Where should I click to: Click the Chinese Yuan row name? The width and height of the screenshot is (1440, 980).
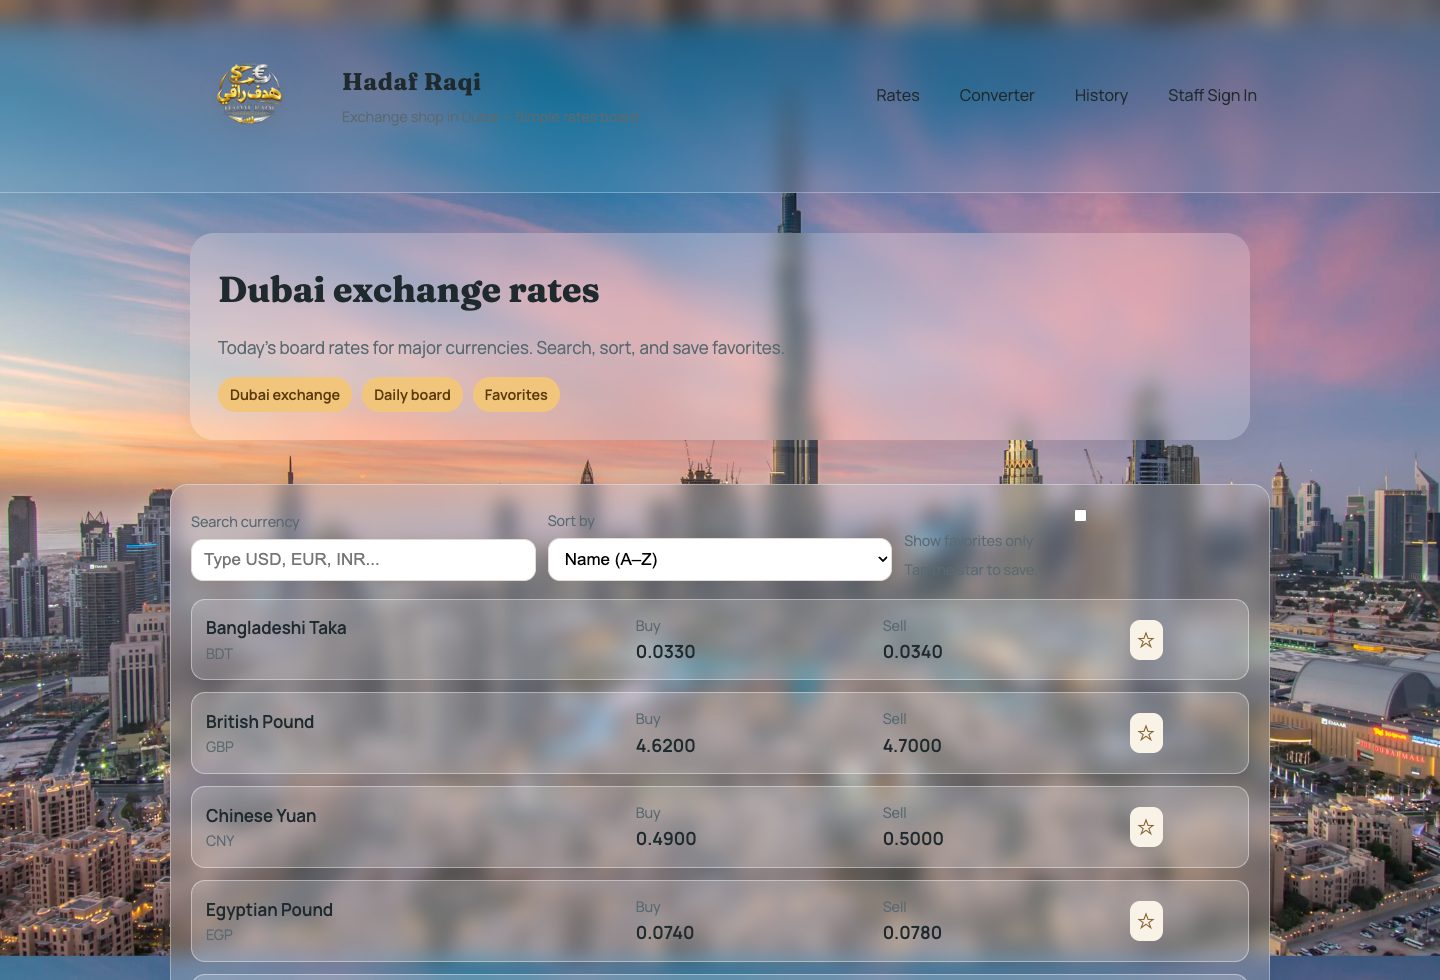tap(261, 816)
